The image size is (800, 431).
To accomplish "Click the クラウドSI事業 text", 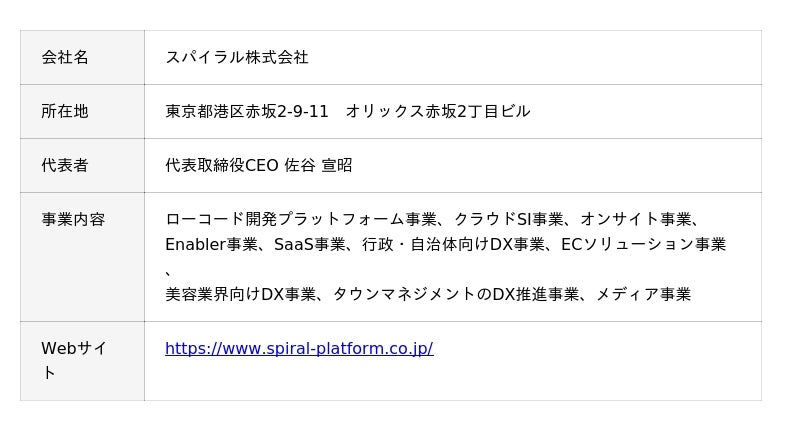I will pos(508,220).
